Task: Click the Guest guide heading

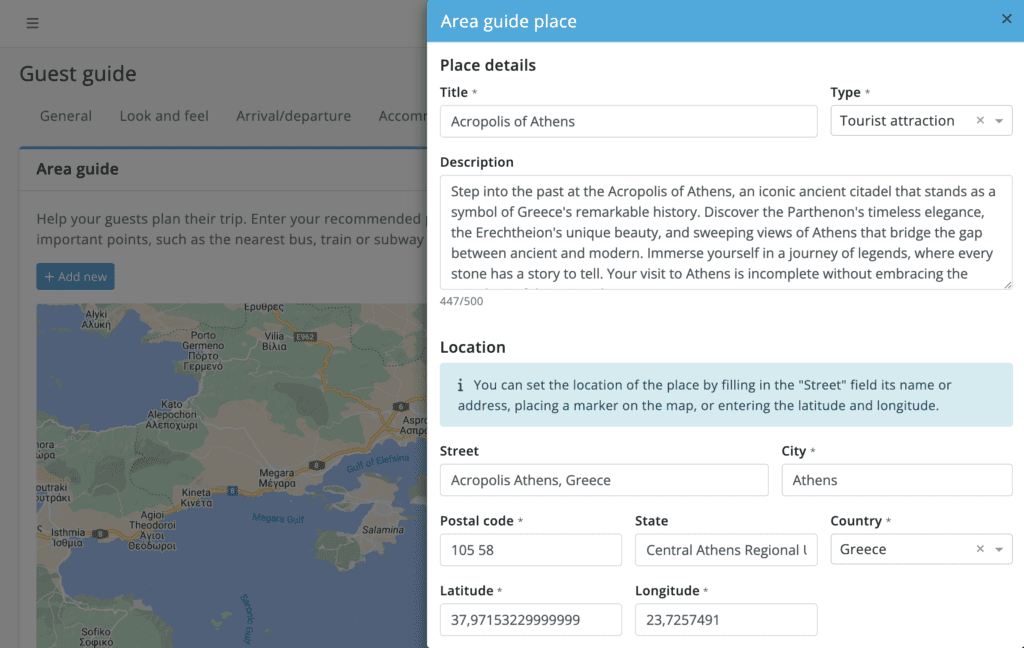Action: click(78, 74)
